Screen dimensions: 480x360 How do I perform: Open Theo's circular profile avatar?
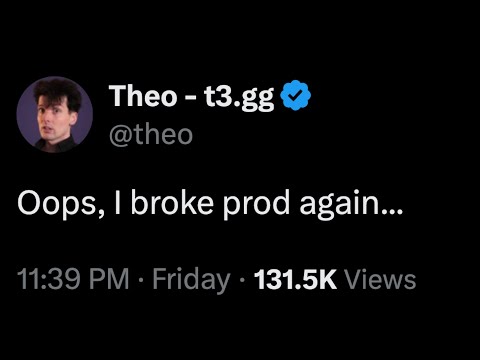pyautogui.click(x=55, y=114)
